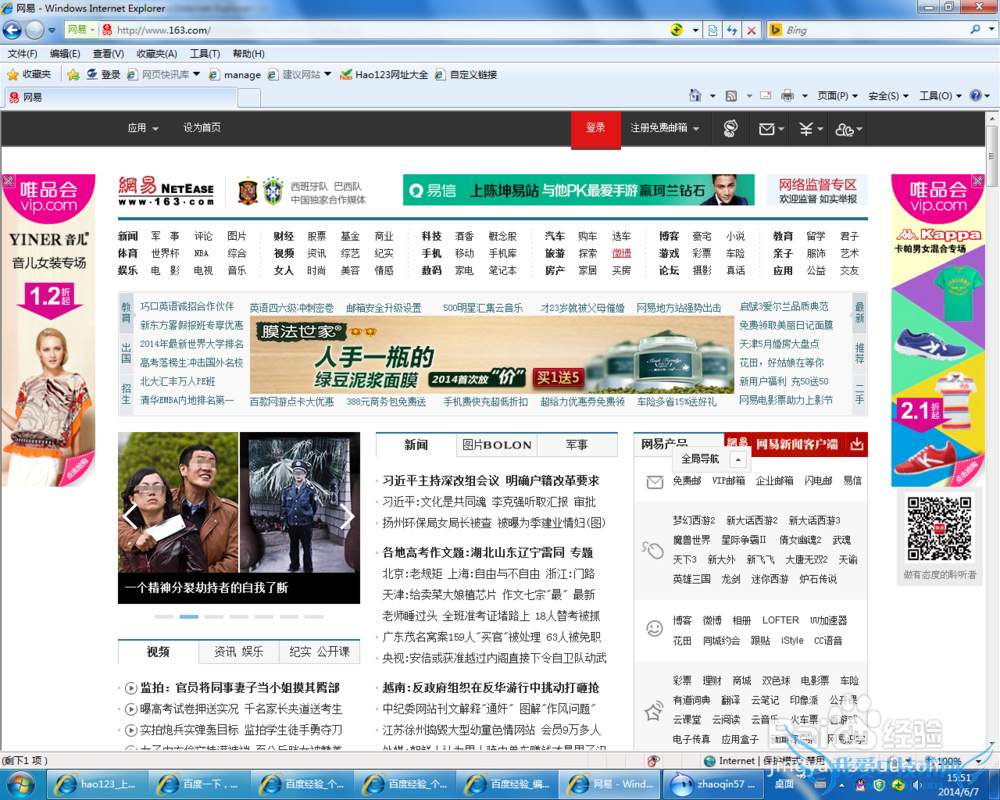The image size is (1000, 800).
Task: Open the 收藏夹(A) menu
Action: [x=157, y=54]
